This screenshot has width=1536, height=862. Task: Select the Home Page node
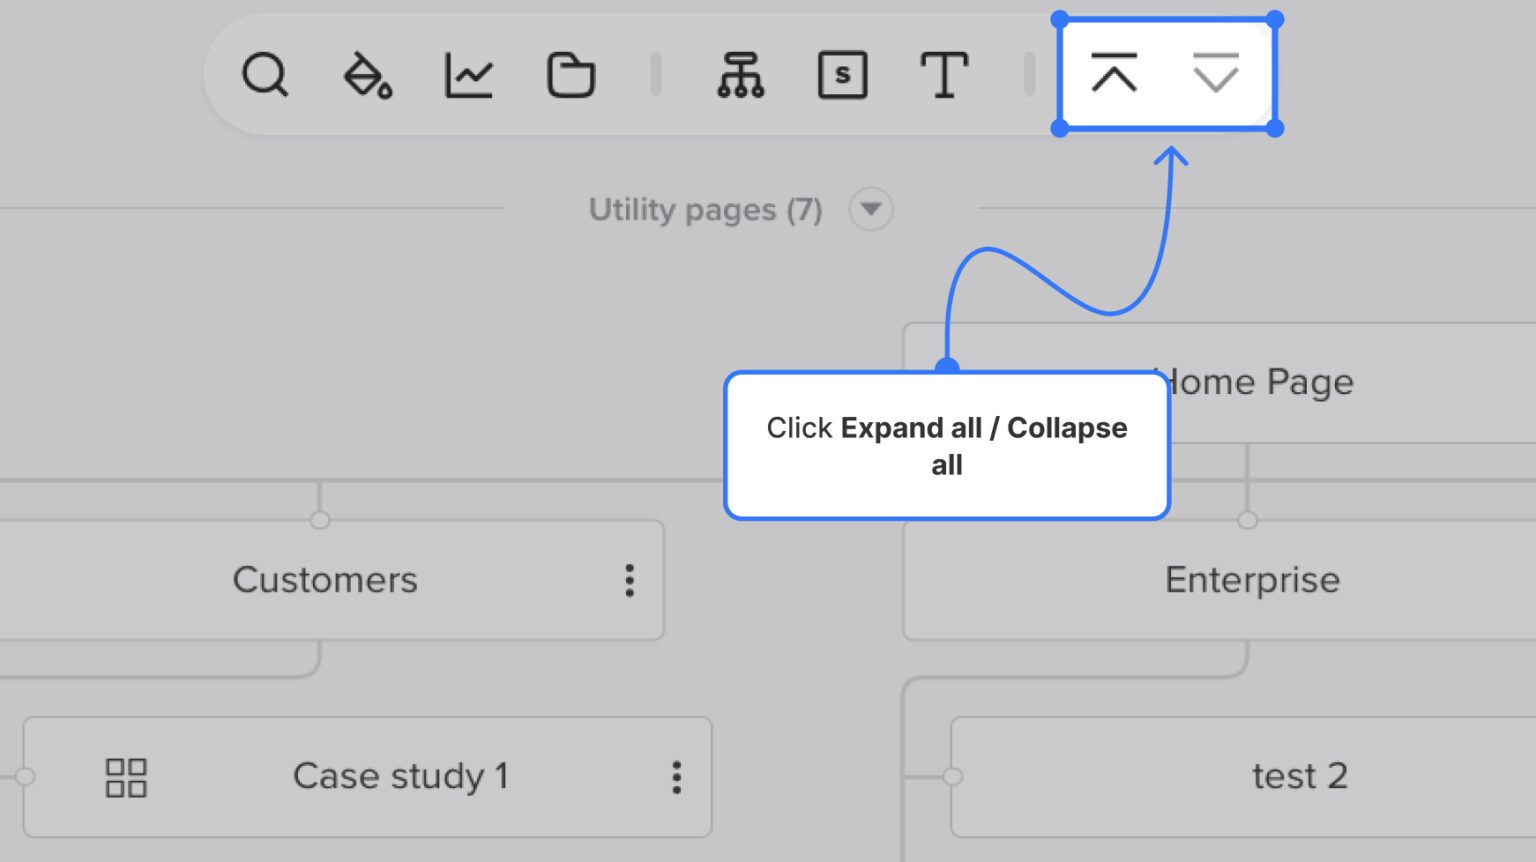pos(1253,382)
